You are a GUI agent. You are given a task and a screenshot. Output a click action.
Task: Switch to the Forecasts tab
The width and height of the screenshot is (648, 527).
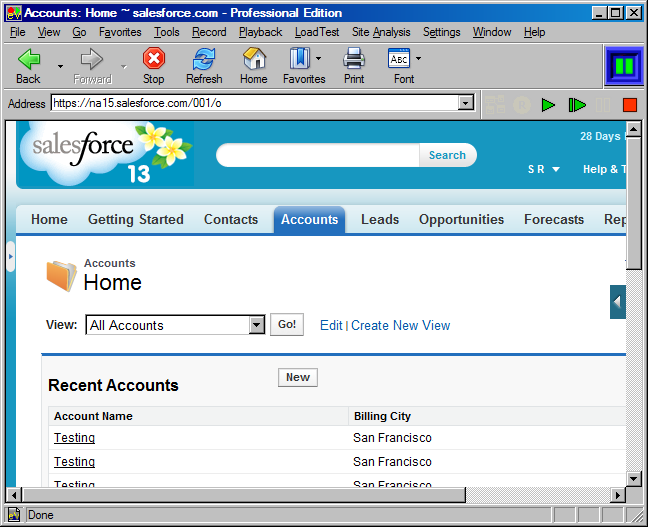tap(554, 219)
